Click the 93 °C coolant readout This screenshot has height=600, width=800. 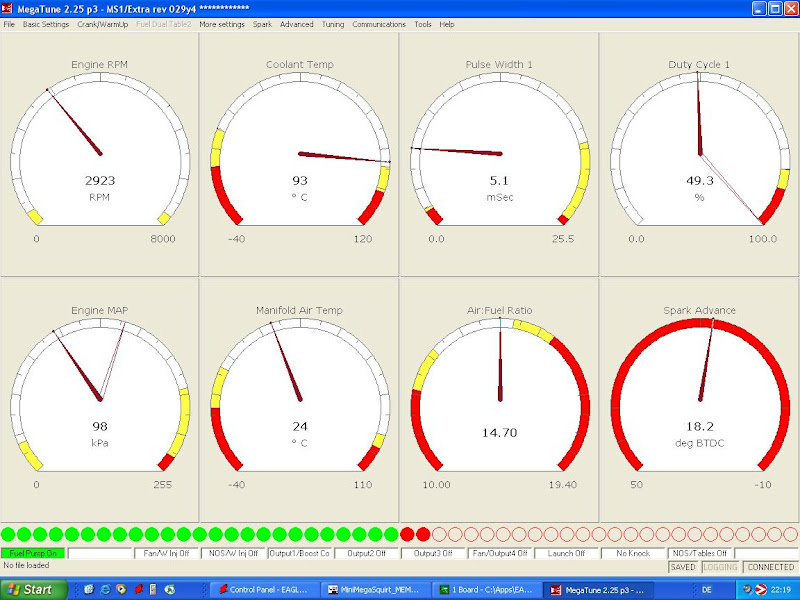299,181
